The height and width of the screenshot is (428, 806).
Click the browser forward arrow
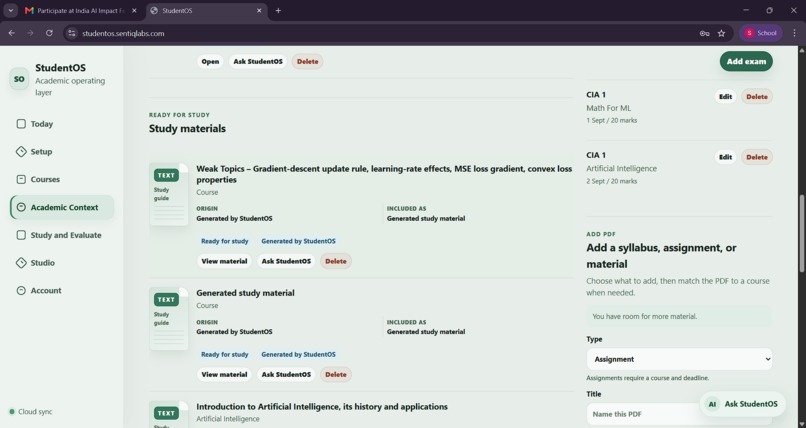click(x=30, y=33)
